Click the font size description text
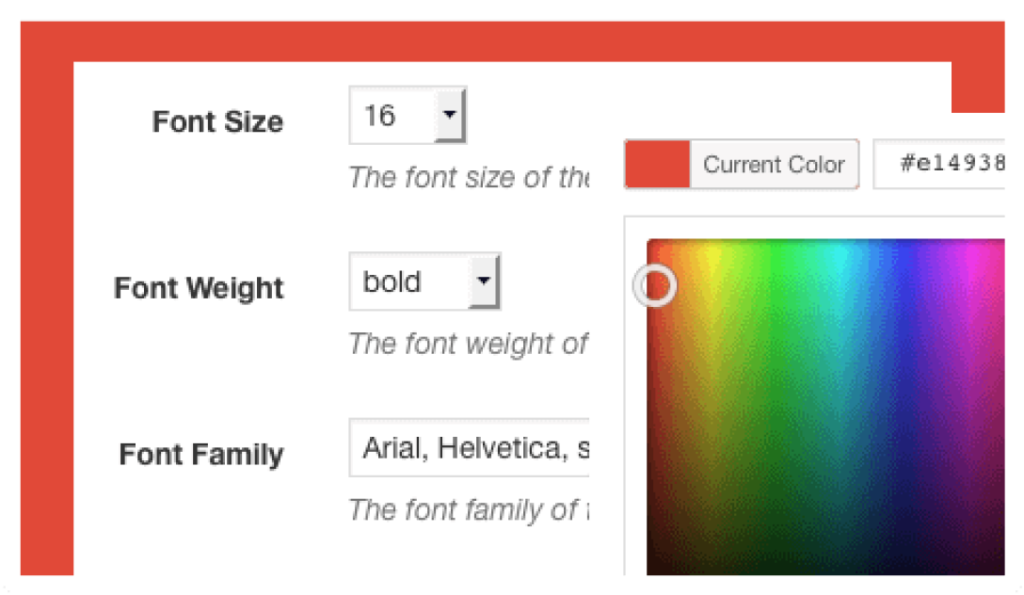1024x595 pixels. coord(468,178)
